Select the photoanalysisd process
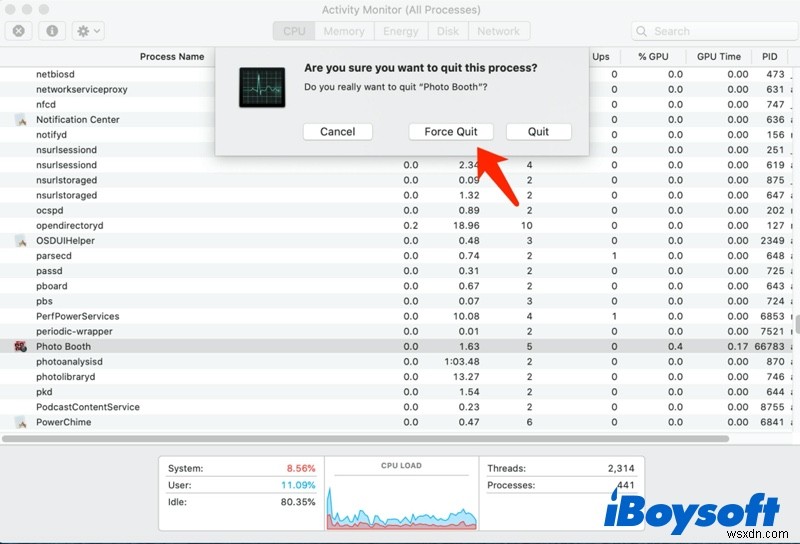Screen dimensions: 800x544 coord(69,362)
